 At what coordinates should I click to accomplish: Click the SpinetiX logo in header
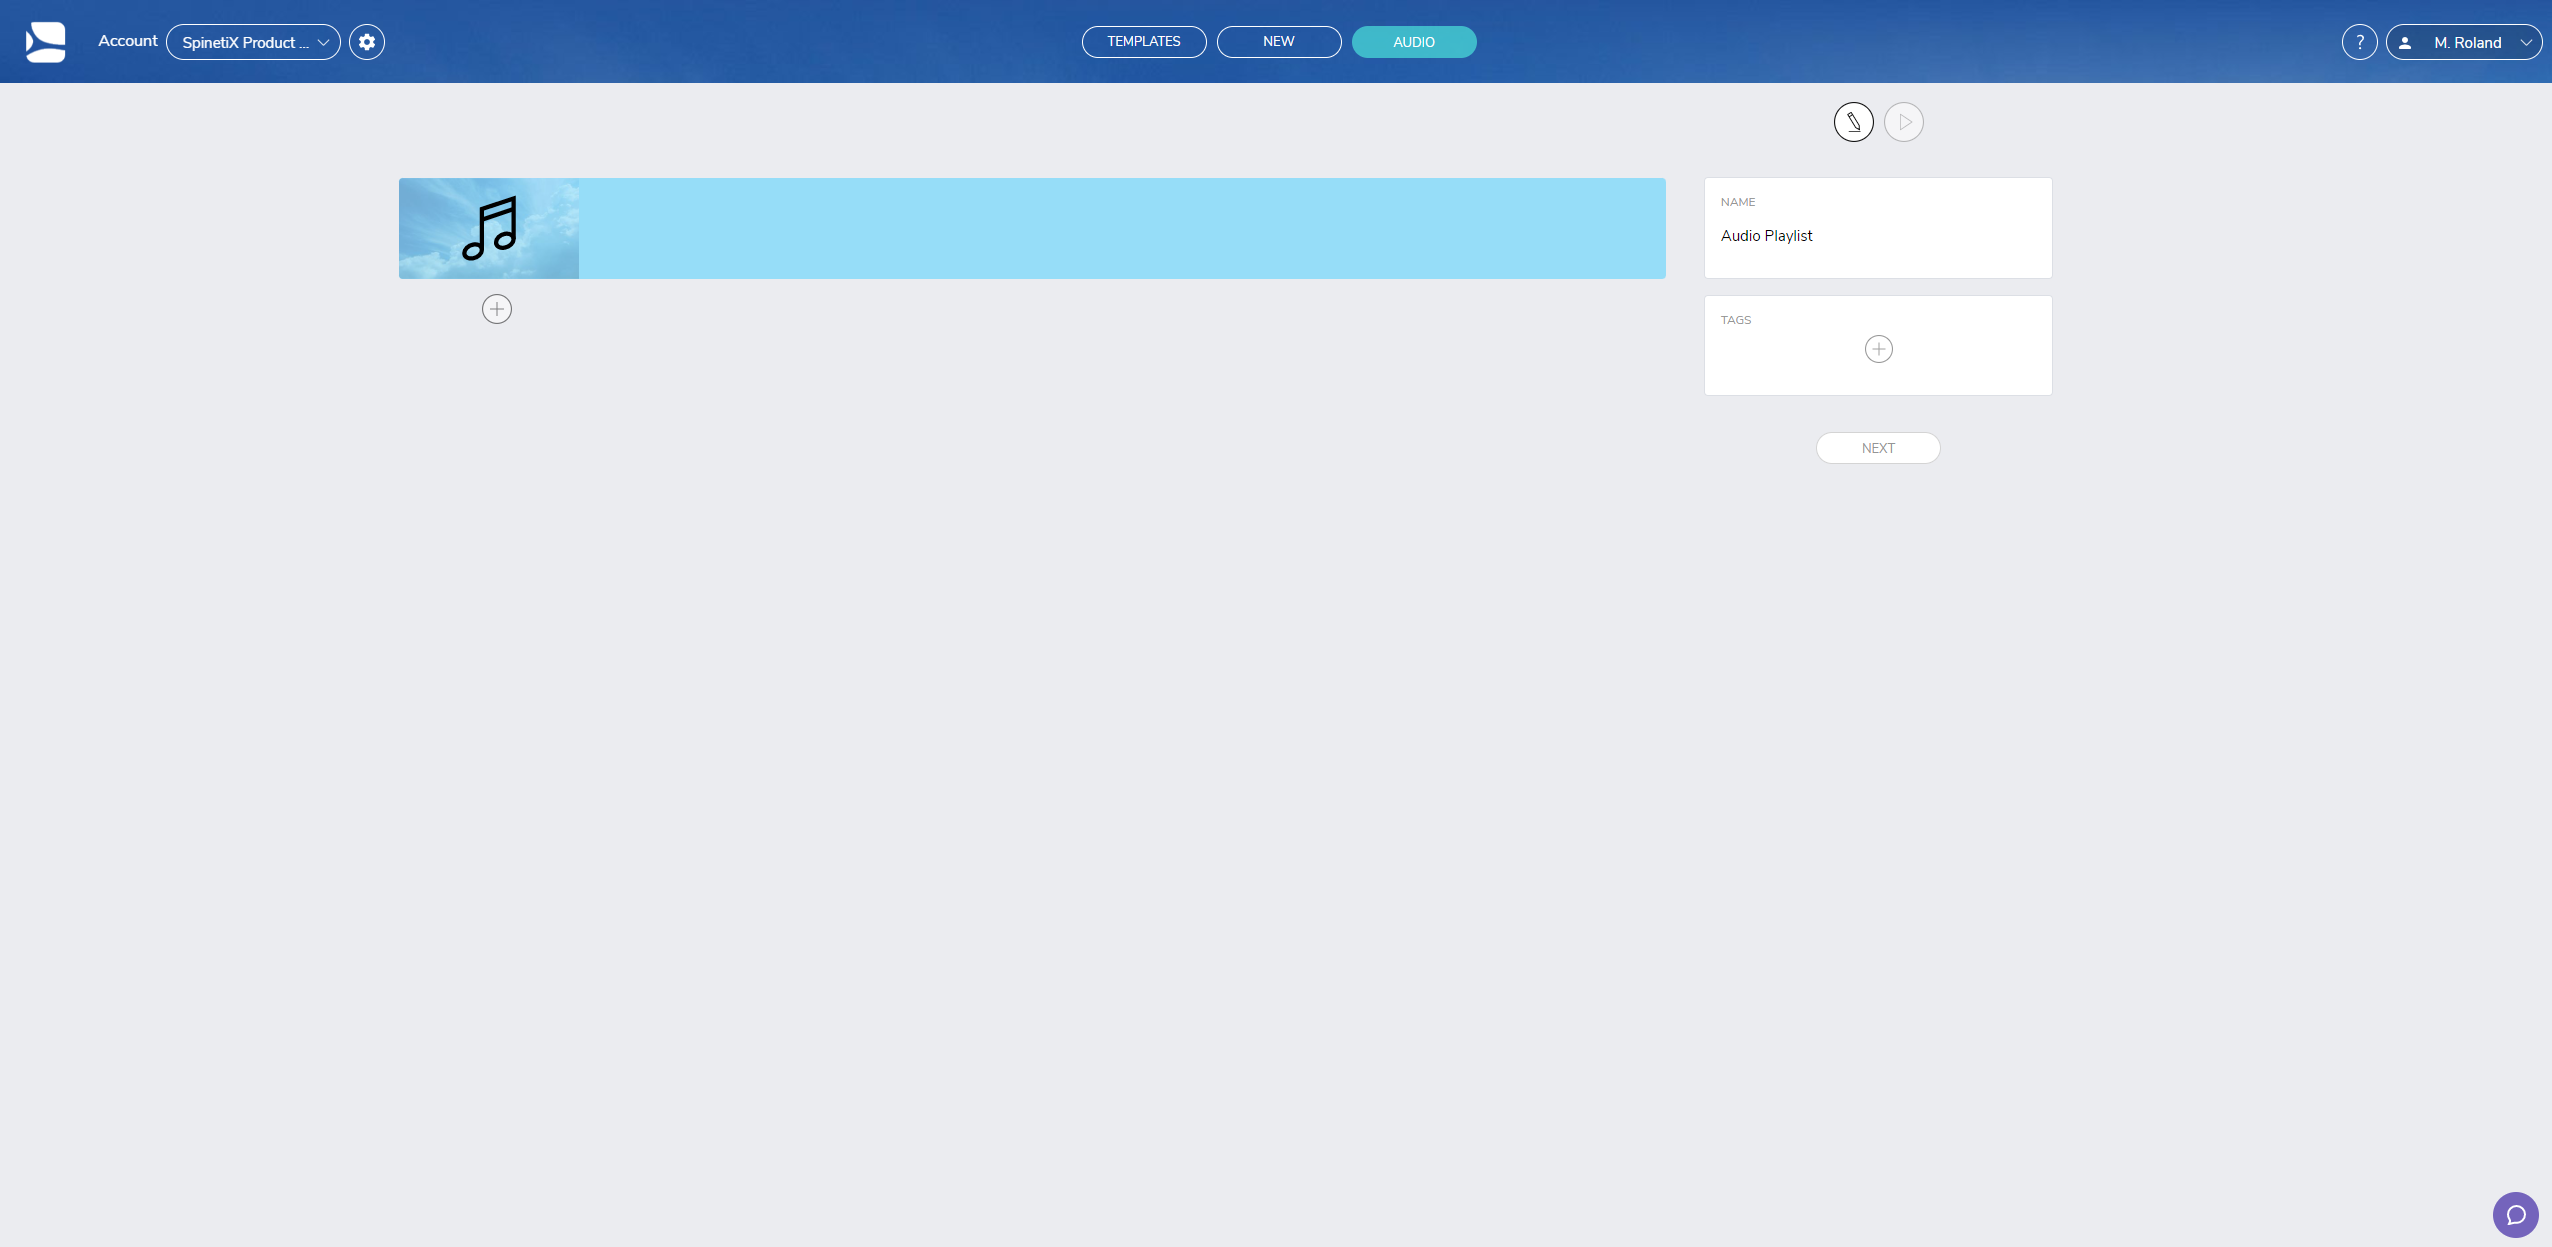(x=45, y=42)
